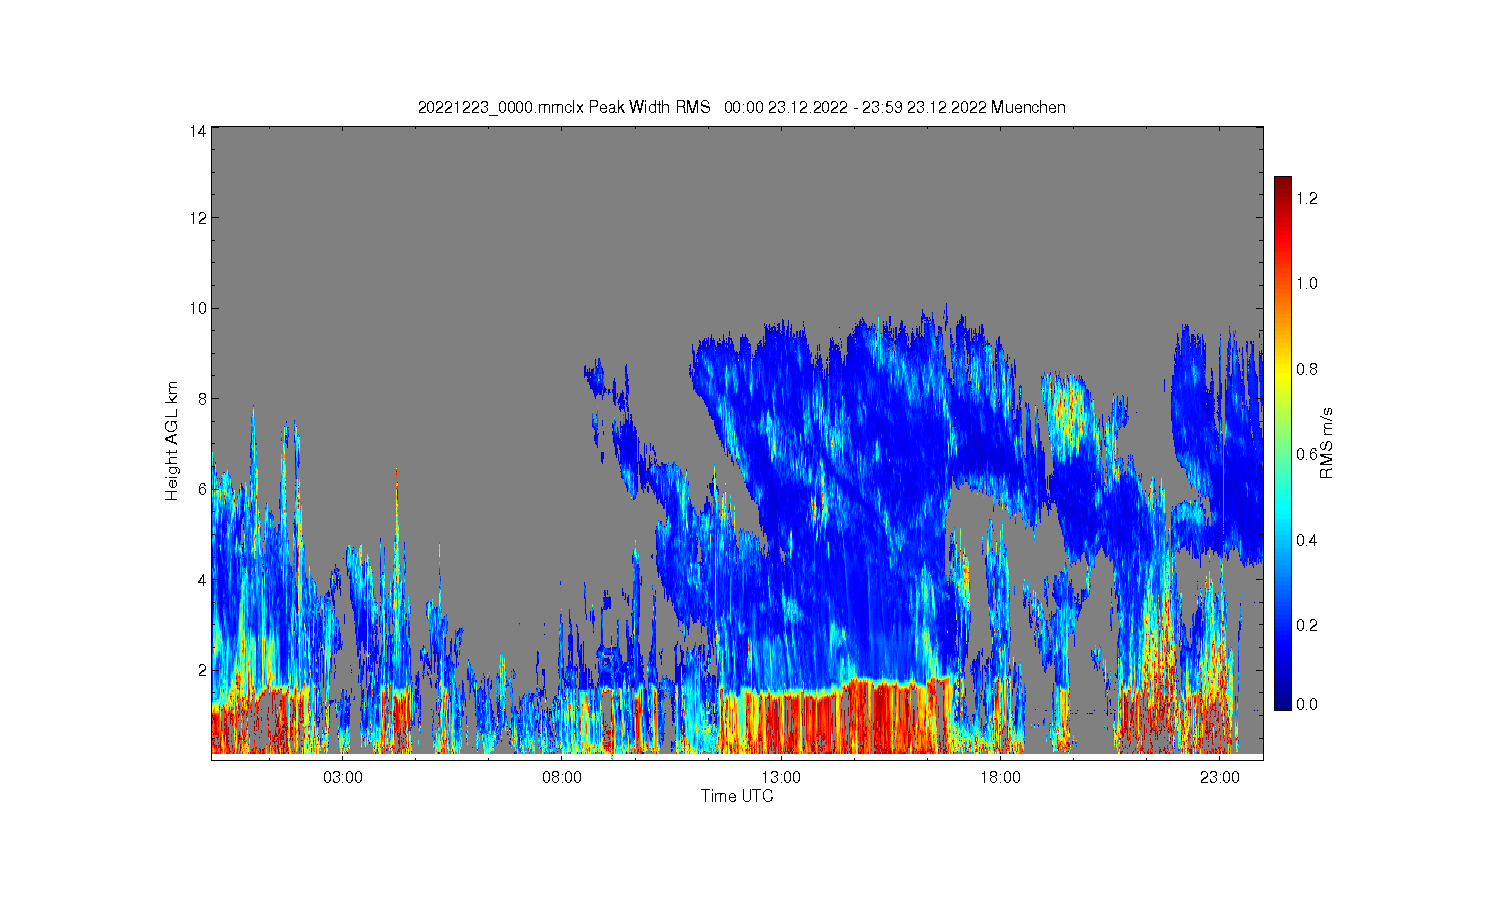Click the colorbar value '1.2'
Viewport: 1500px width, 900px height.
[1307, 198]
